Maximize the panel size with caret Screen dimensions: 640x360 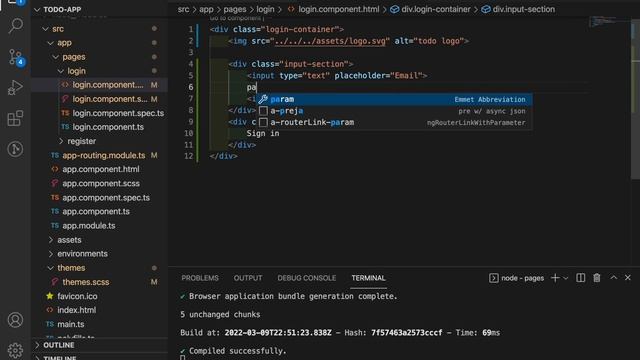click(x=613, y=278)
